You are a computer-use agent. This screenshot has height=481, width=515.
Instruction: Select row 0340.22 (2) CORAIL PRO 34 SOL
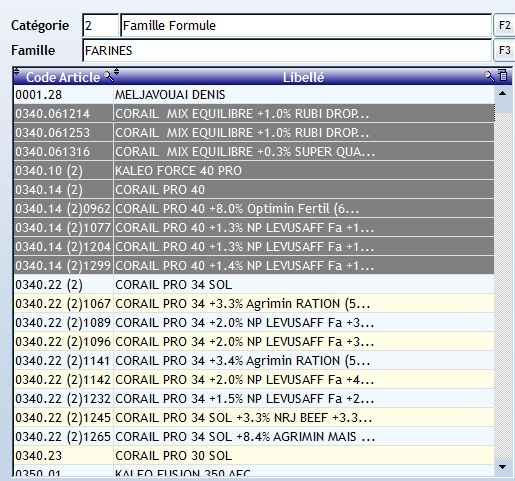254,285
